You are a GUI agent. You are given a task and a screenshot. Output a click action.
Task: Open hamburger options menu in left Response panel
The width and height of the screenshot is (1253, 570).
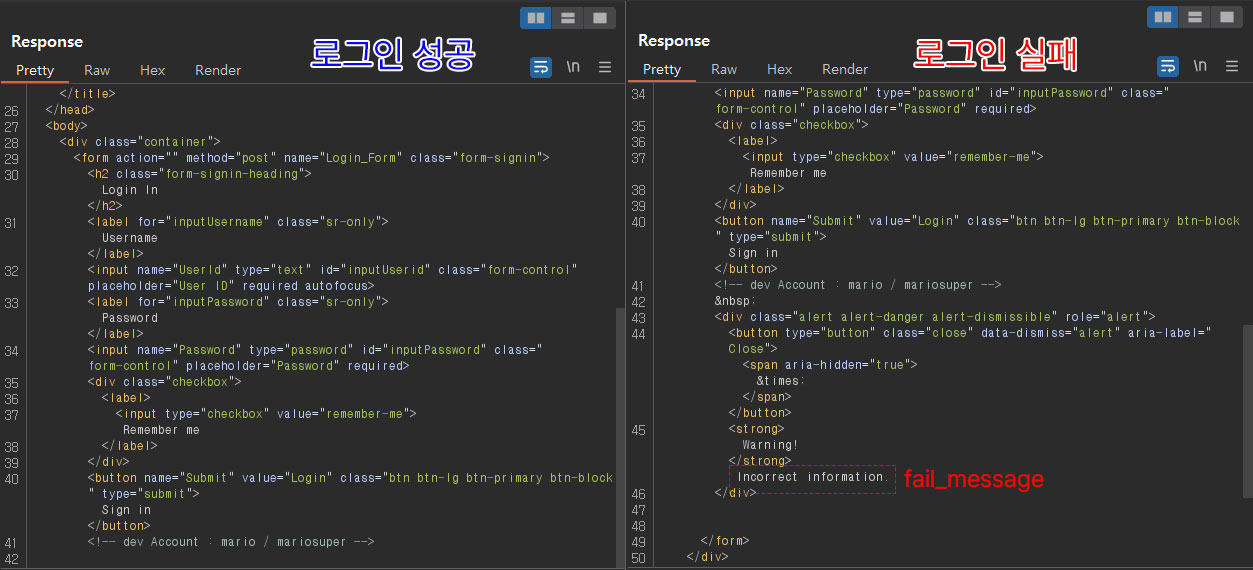[x=605, y=67]
